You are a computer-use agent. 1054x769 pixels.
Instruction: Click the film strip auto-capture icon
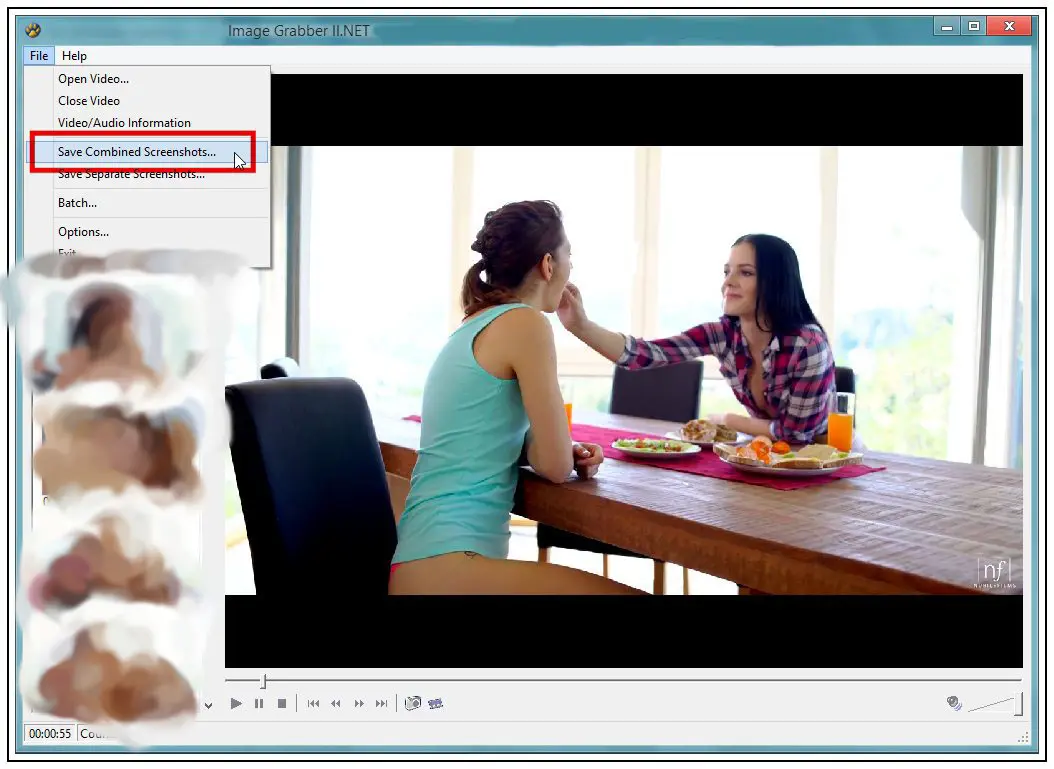436,704
